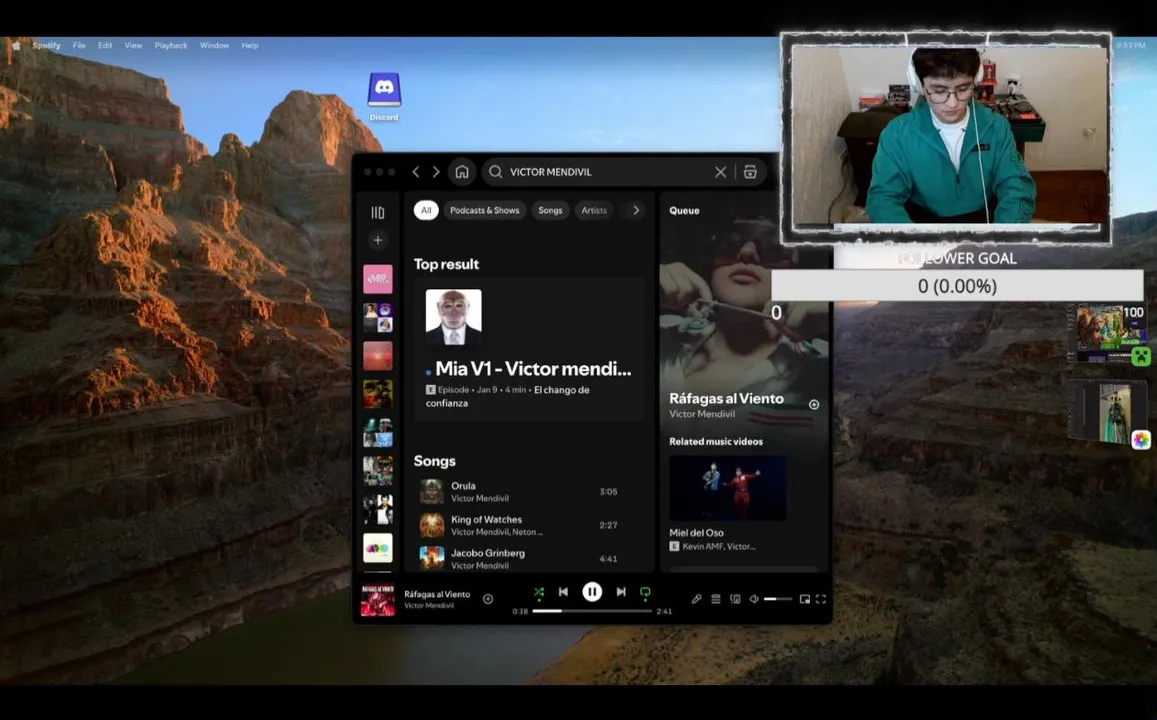Toggle the Queue view icon
Viewport: 1157px width, 720px height.
click(x=716, y=599)
